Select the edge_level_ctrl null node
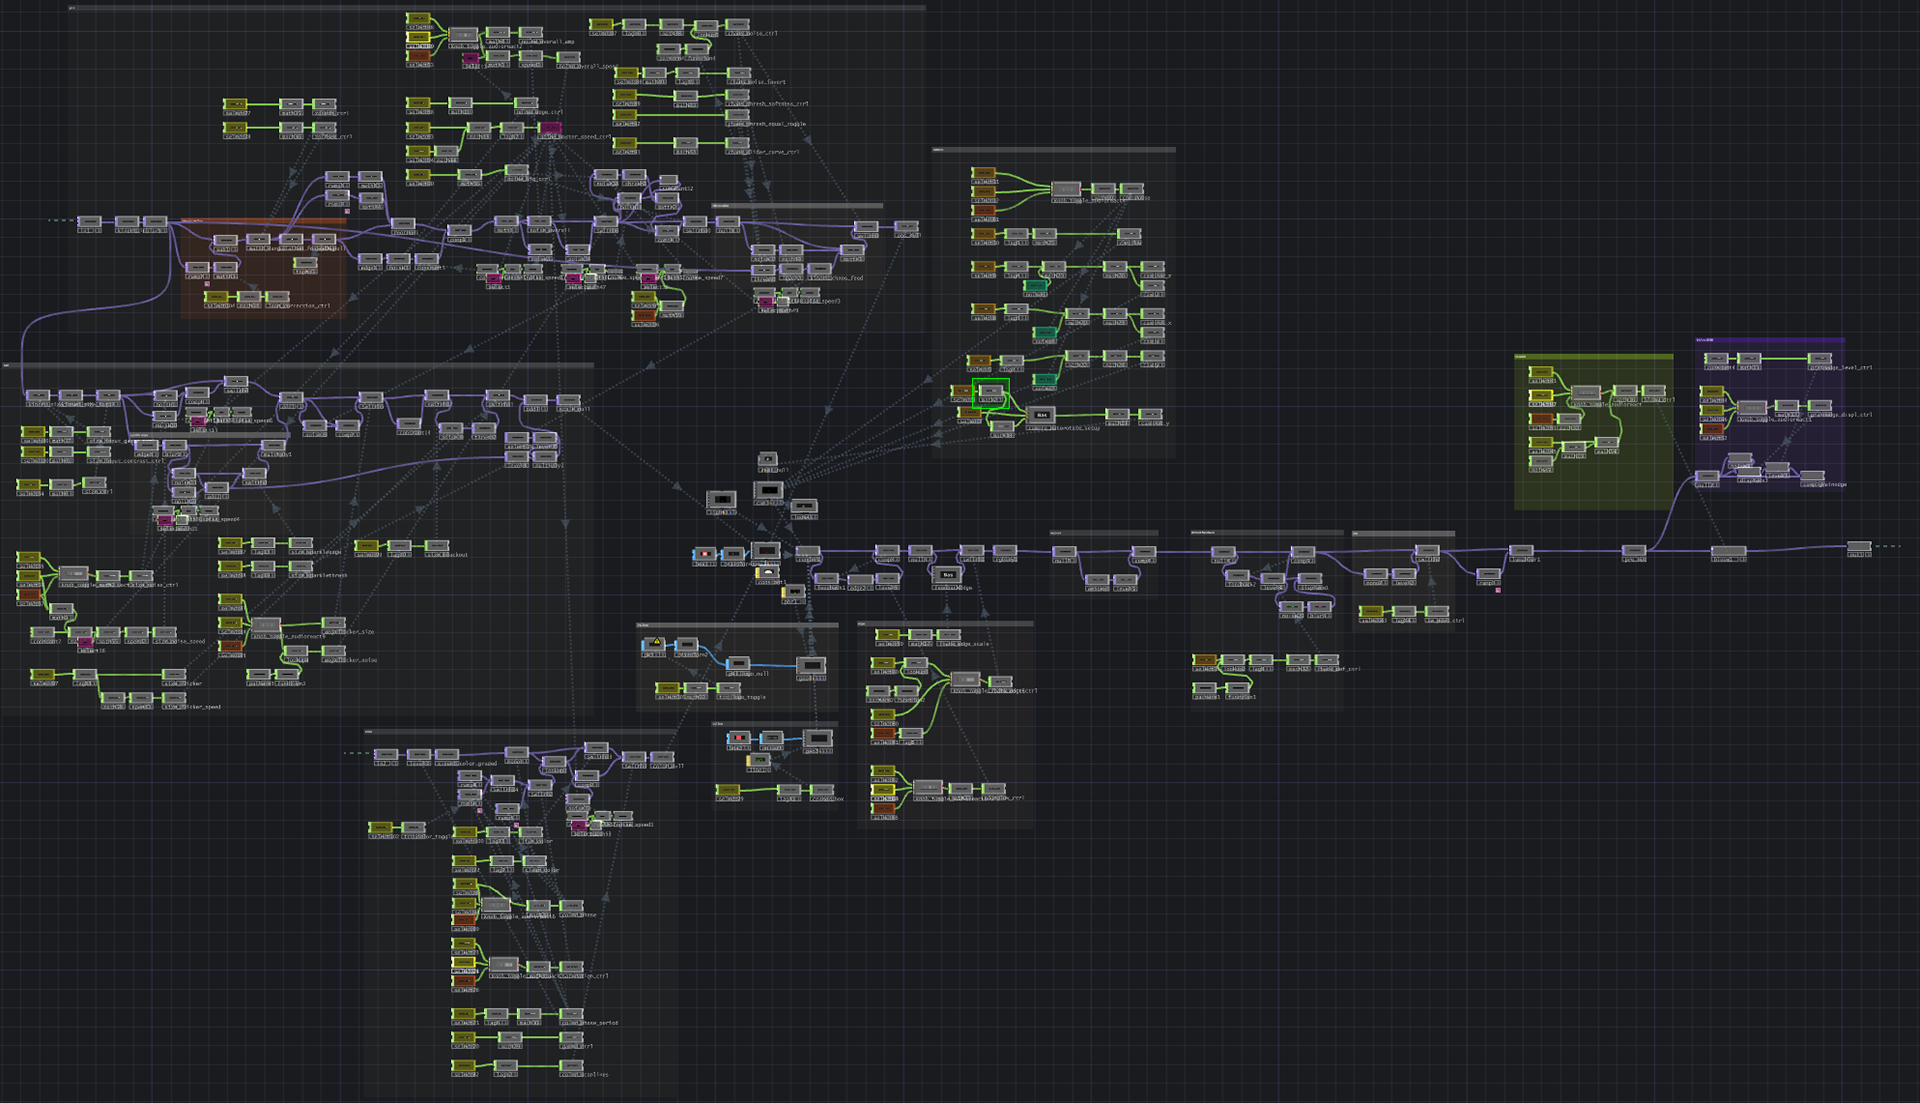1920x1103 pixels. click(1820, 358)
